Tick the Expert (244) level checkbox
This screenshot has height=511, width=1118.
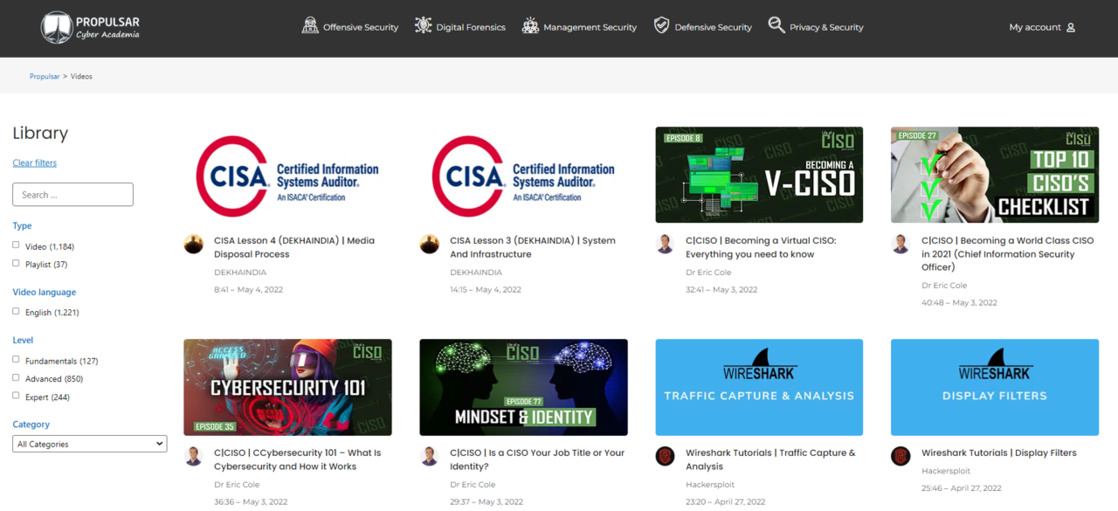pos(16,396)
